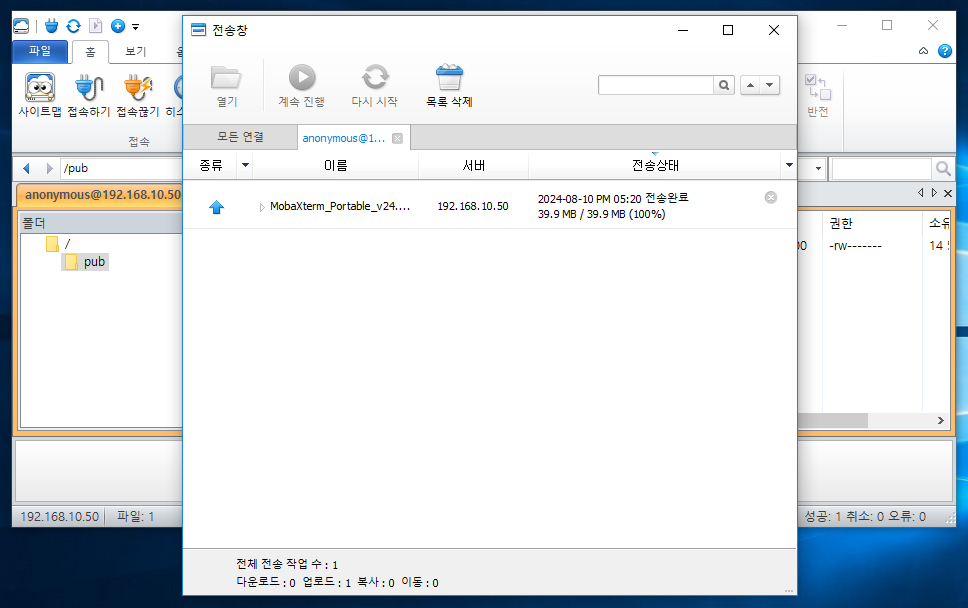
Task: Close the session panel with X
Action: coord(948,193)
